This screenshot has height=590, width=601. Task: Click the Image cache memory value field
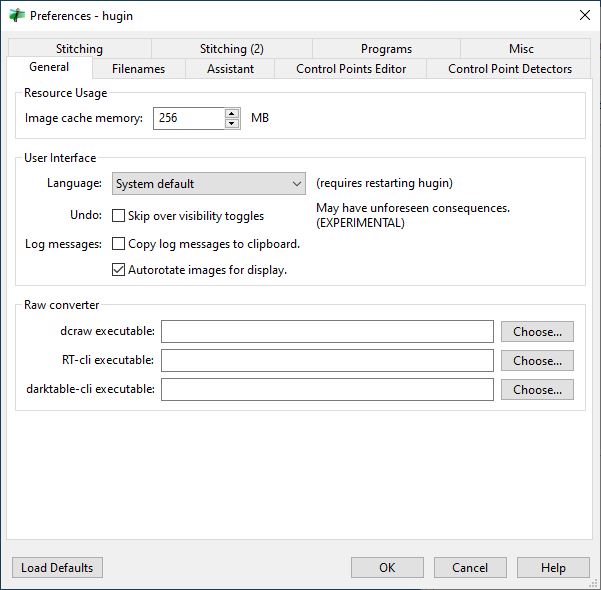[x=189, y=118]
